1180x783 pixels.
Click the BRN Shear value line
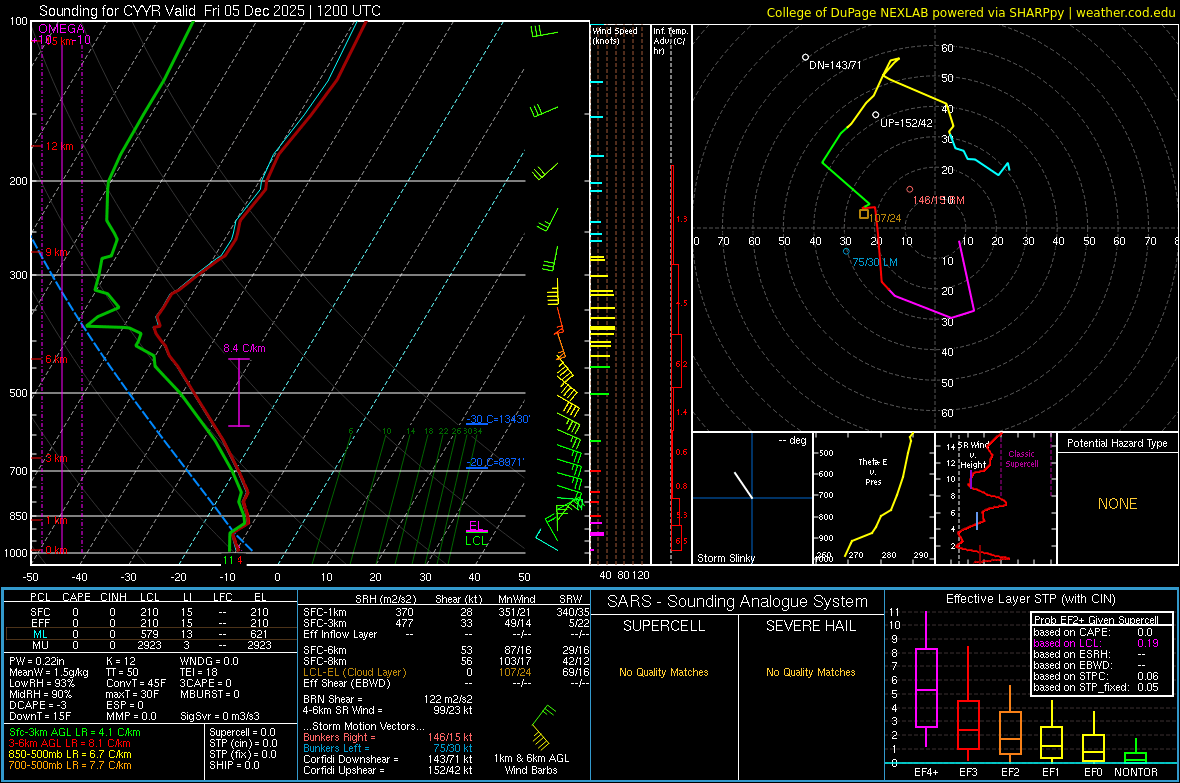click(x=388, y=699)
